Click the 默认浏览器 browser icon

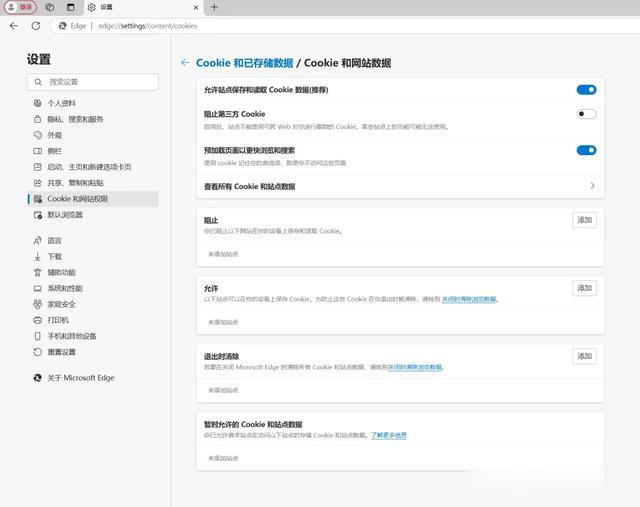[38, 215]
